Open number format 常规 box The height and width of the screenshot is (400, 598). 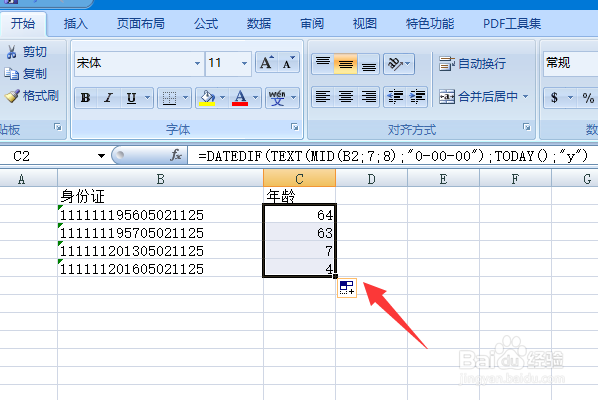click(x=571, y=63)
